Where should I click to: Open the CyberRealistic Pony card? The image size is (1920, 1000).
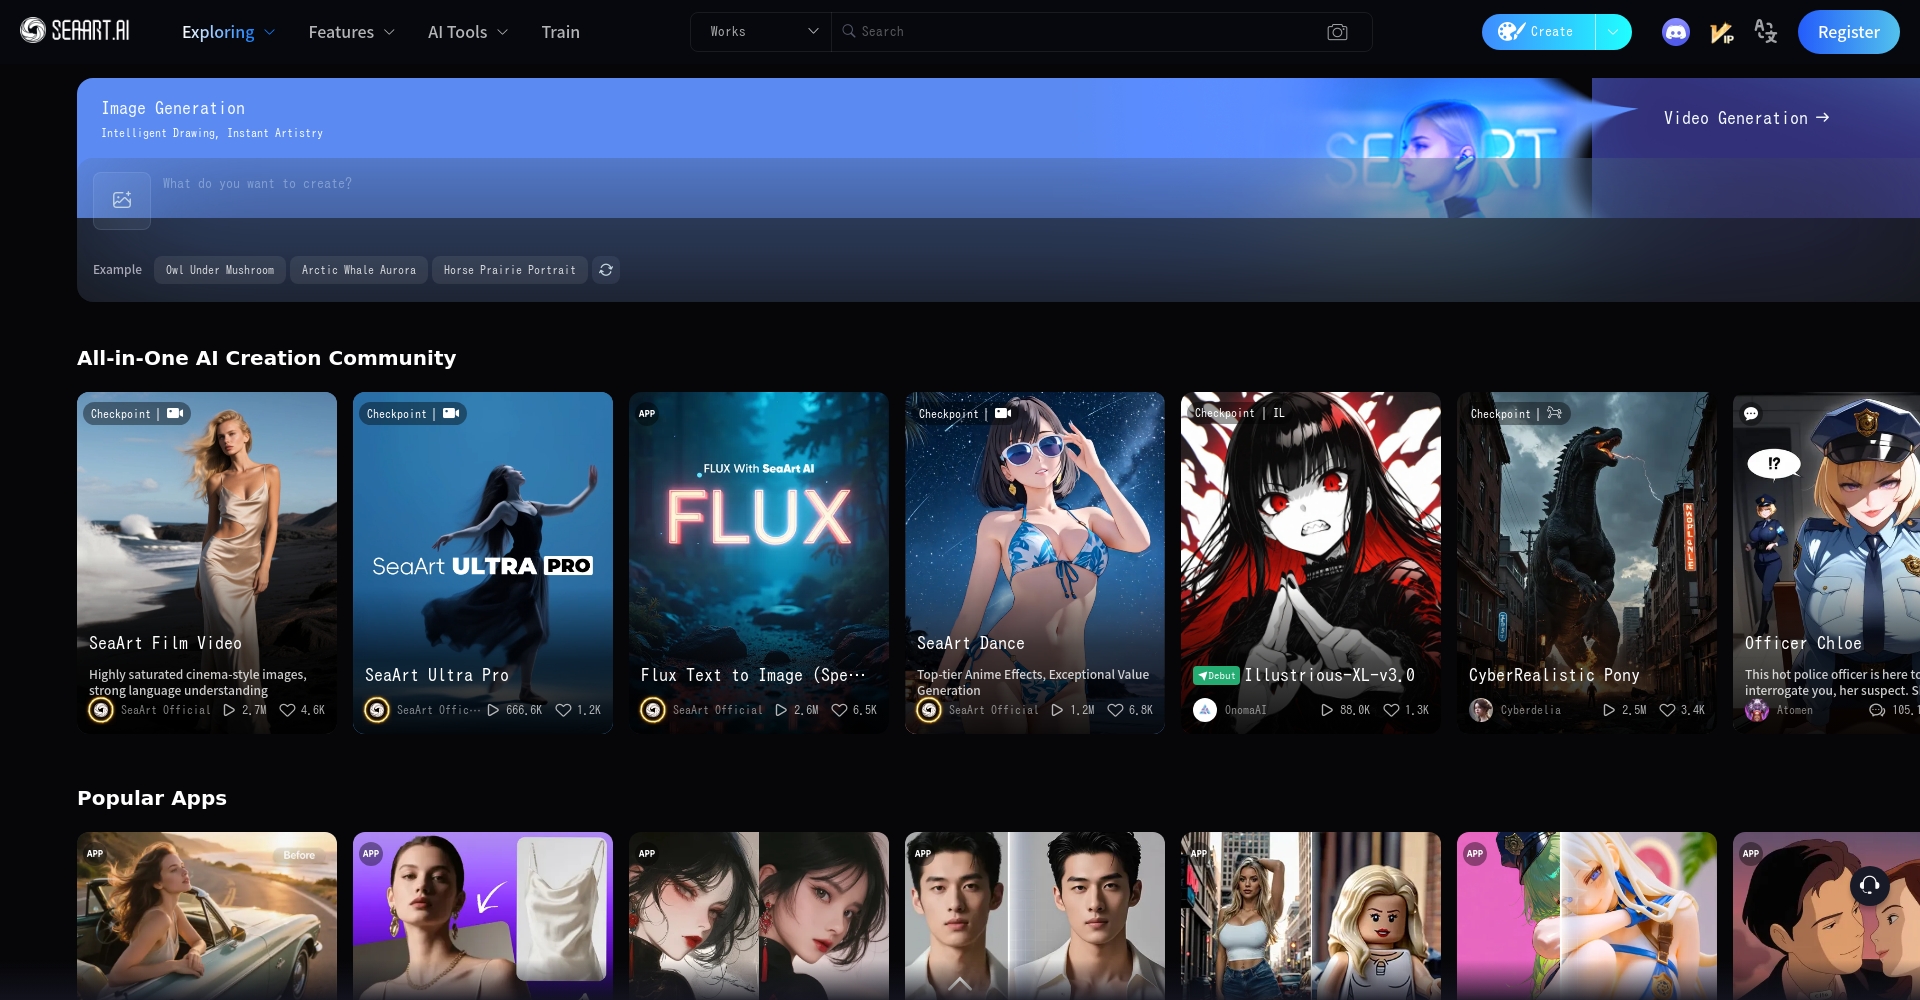1587,563
